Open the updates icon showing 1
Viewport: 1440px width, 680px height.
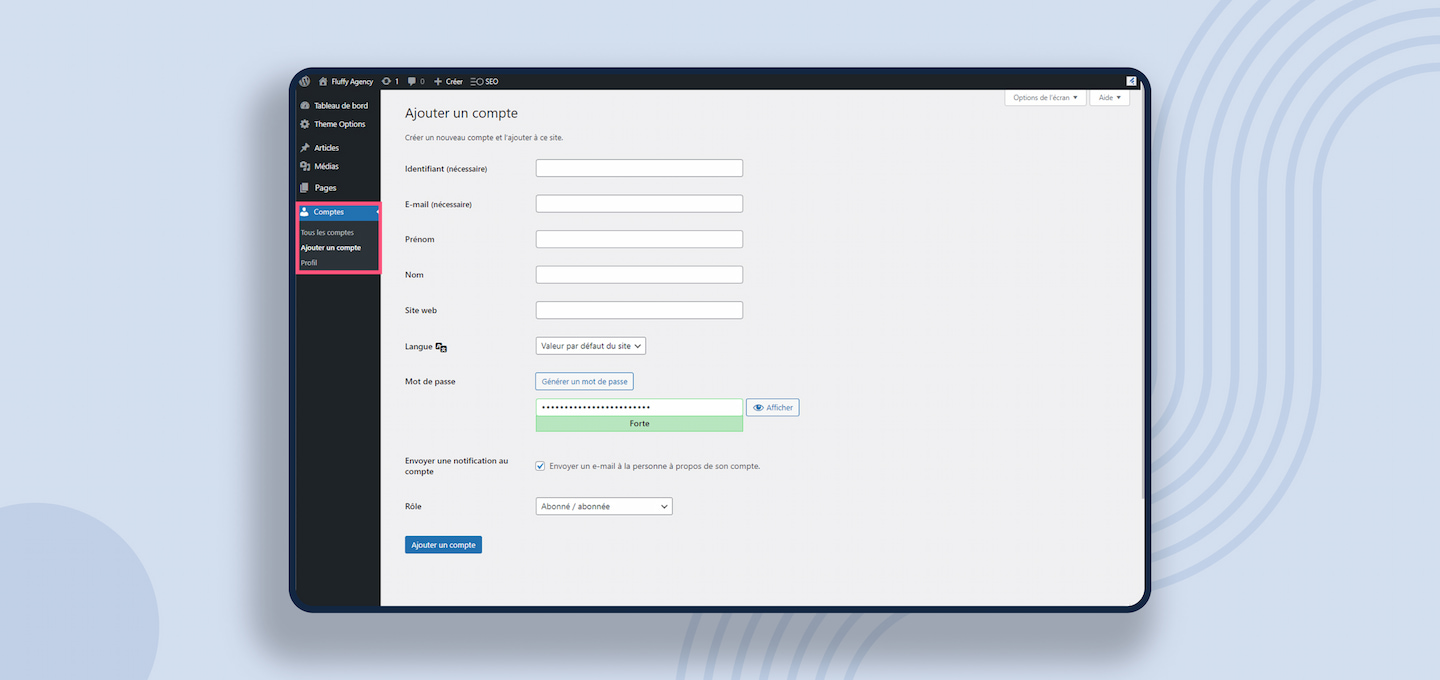[387, 81]
